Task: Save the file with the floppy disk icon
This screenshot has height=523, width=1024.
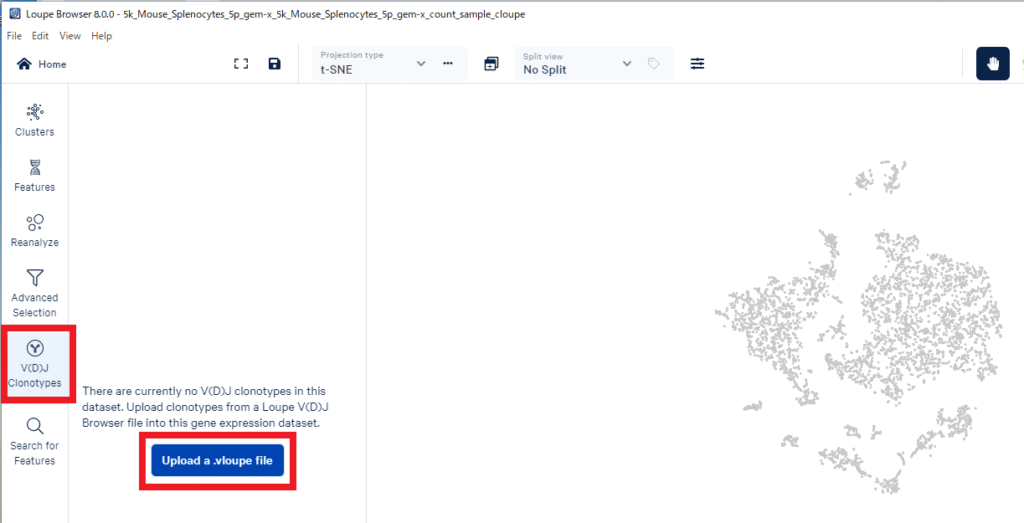Action: pos(275,64)
